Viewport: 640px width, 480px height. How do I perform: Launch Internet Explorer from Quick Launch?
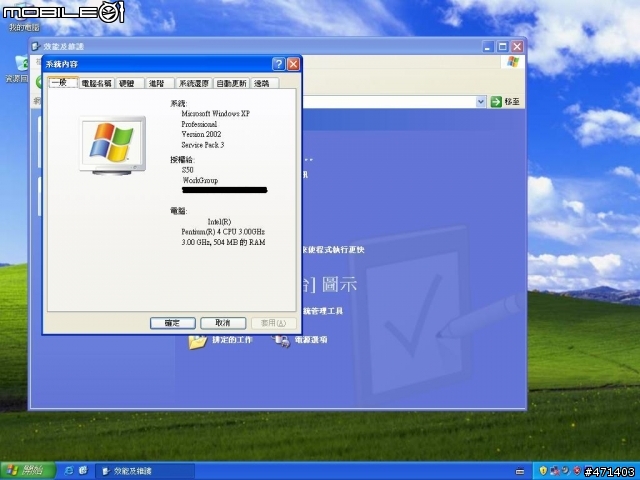coord(69,471)
